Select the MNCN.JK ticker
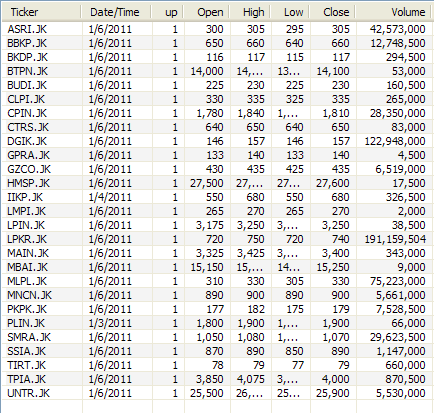This screenshot has width=434, height=413. tap(30, 295)
